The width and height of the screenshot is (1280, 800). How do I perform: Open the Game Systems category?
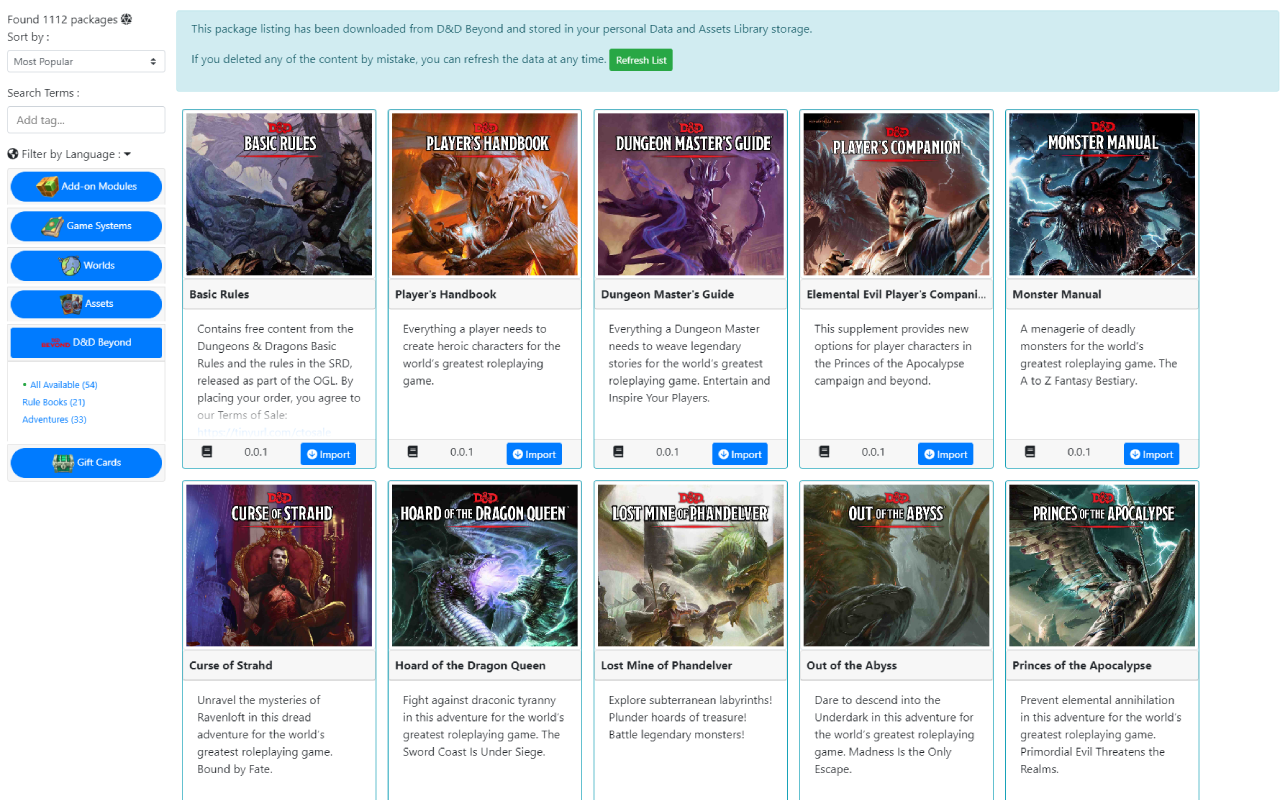point(86,226)
